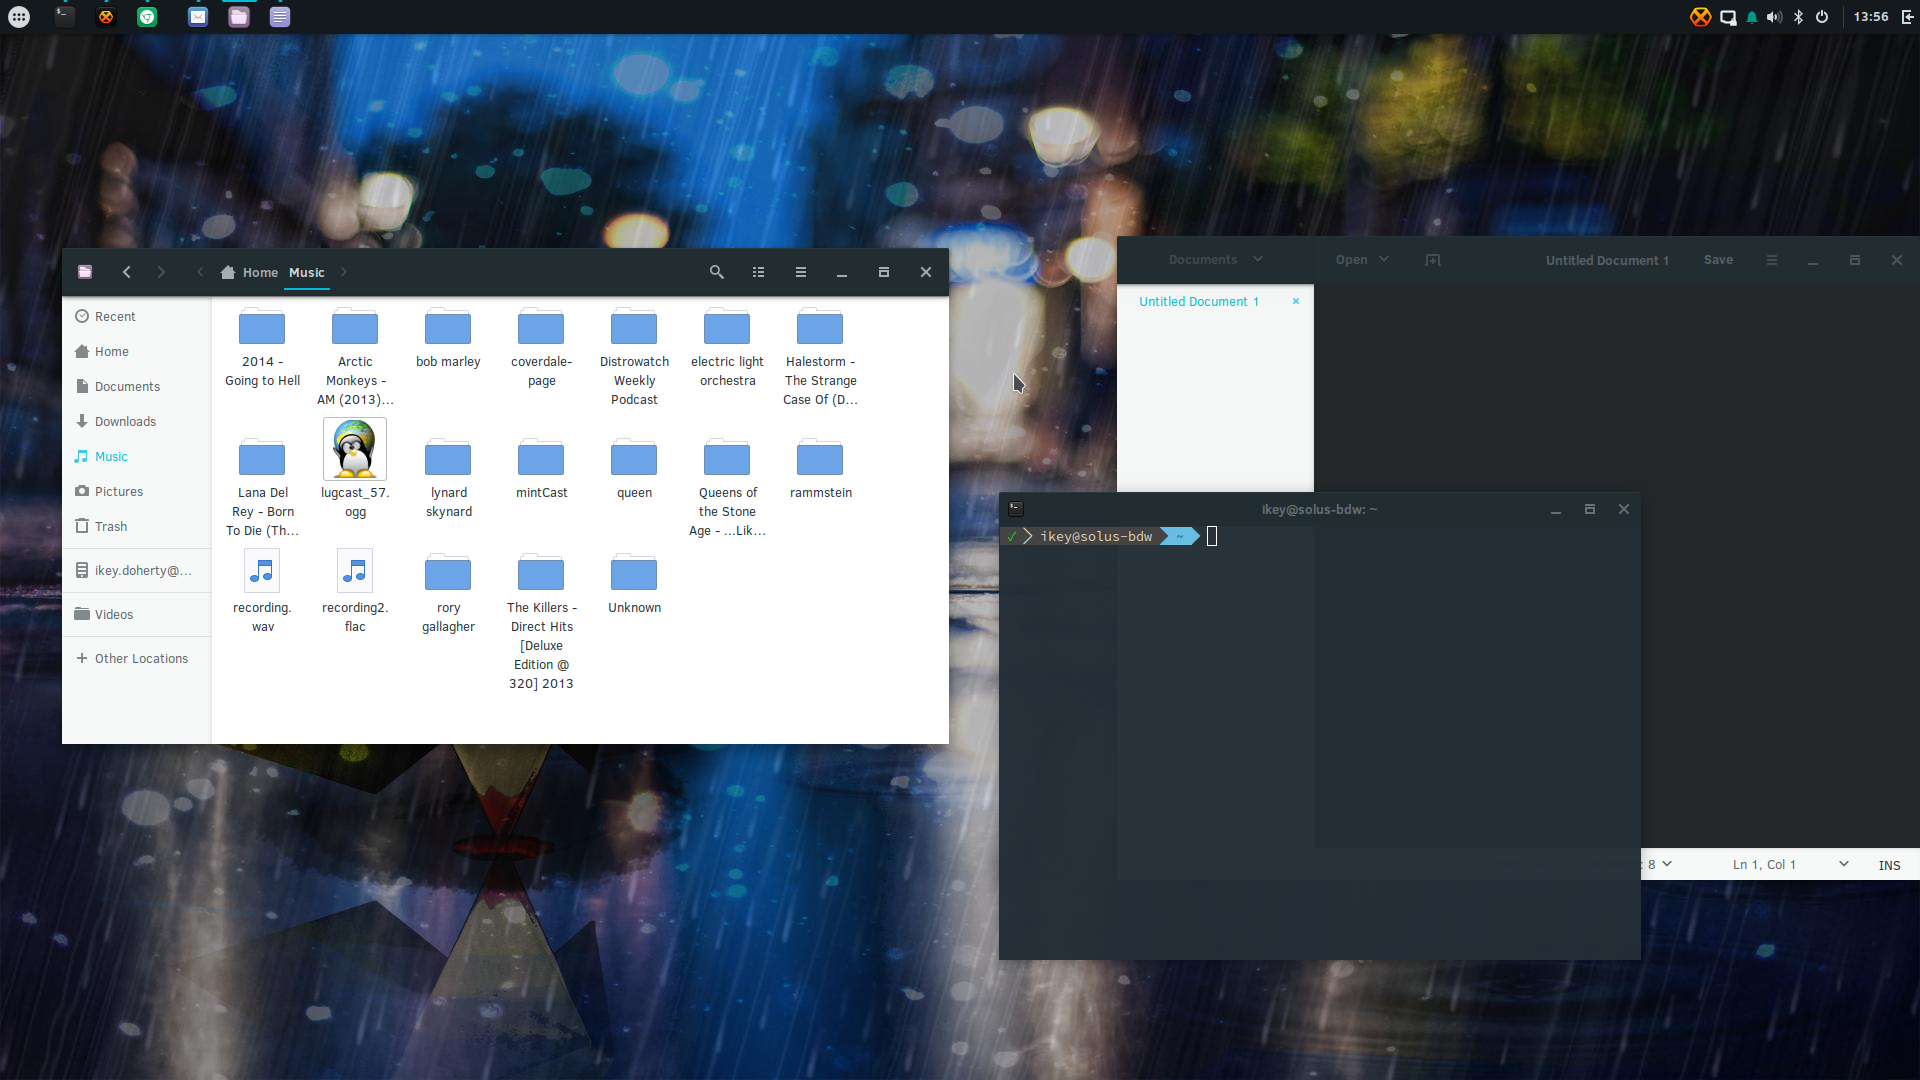Create a new document tab in the editor

[1433, 260]
